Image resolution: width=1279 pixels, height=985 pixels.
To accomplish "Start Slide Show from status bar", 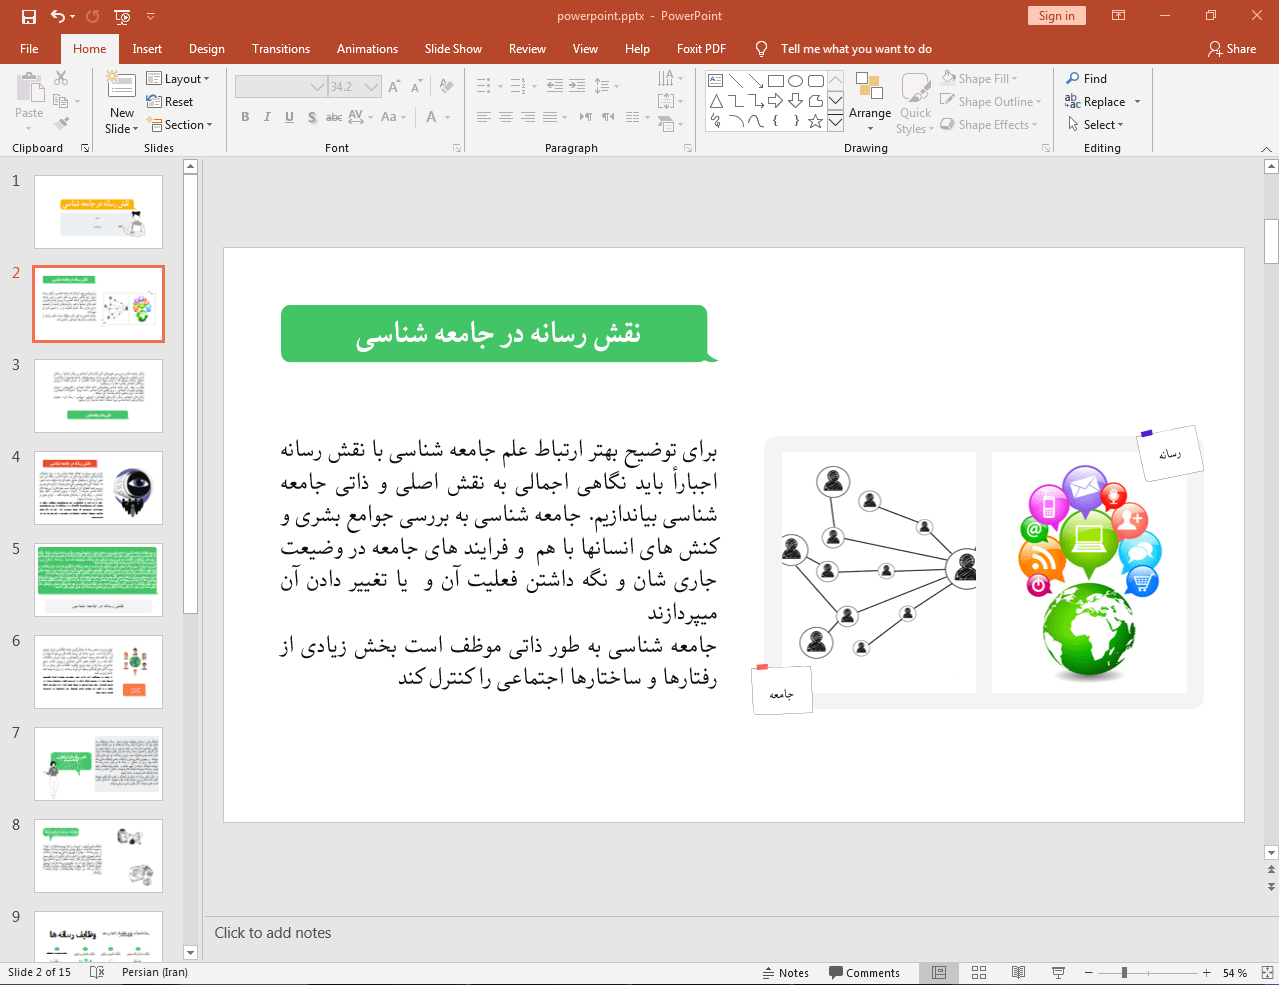I will 1058,973.
